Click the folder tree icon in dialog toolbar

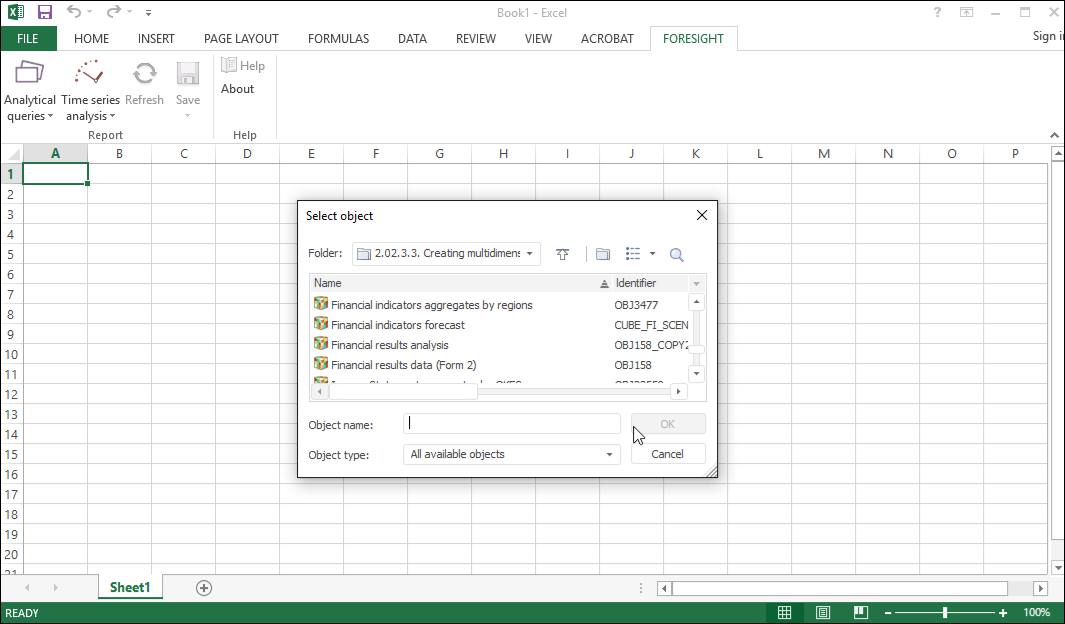[x=603, y=254]
